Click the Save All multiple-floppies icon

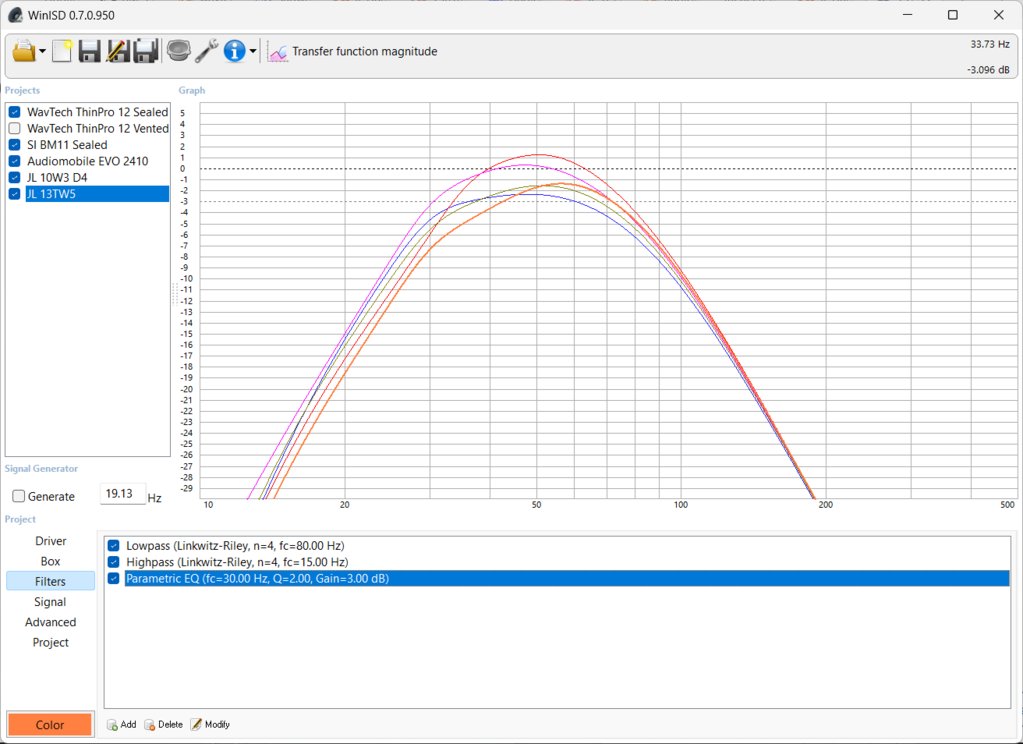146,51
